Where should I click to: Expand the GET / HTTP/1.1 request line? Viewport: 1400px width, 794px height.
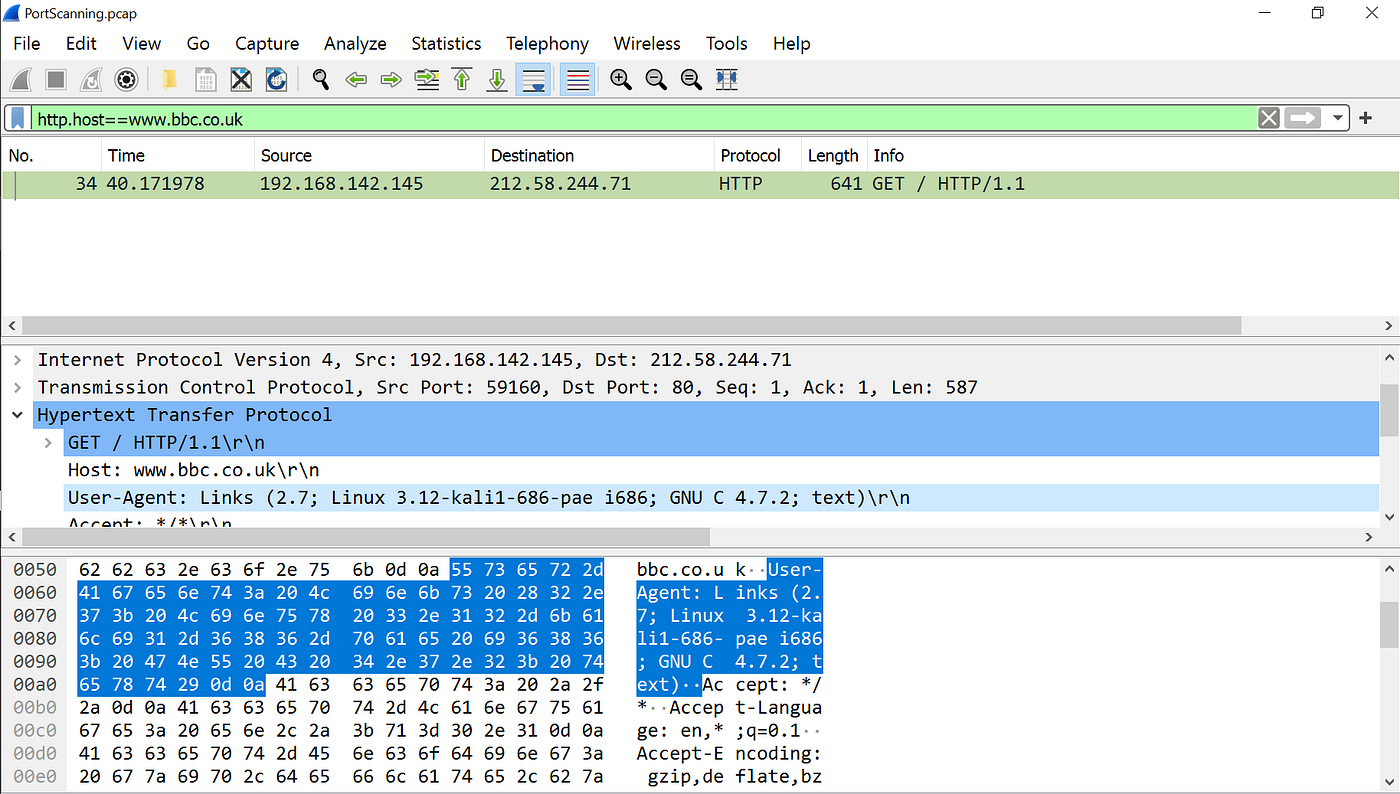click(48, 442)
